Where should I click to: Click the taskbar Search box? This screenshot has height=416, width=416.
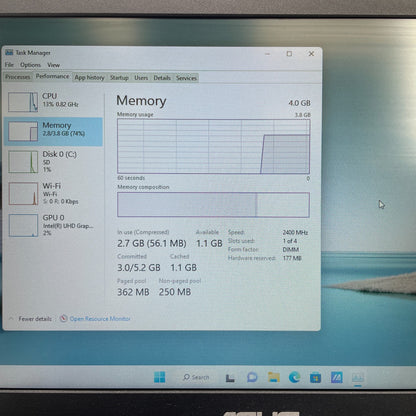tap(196, 377)
